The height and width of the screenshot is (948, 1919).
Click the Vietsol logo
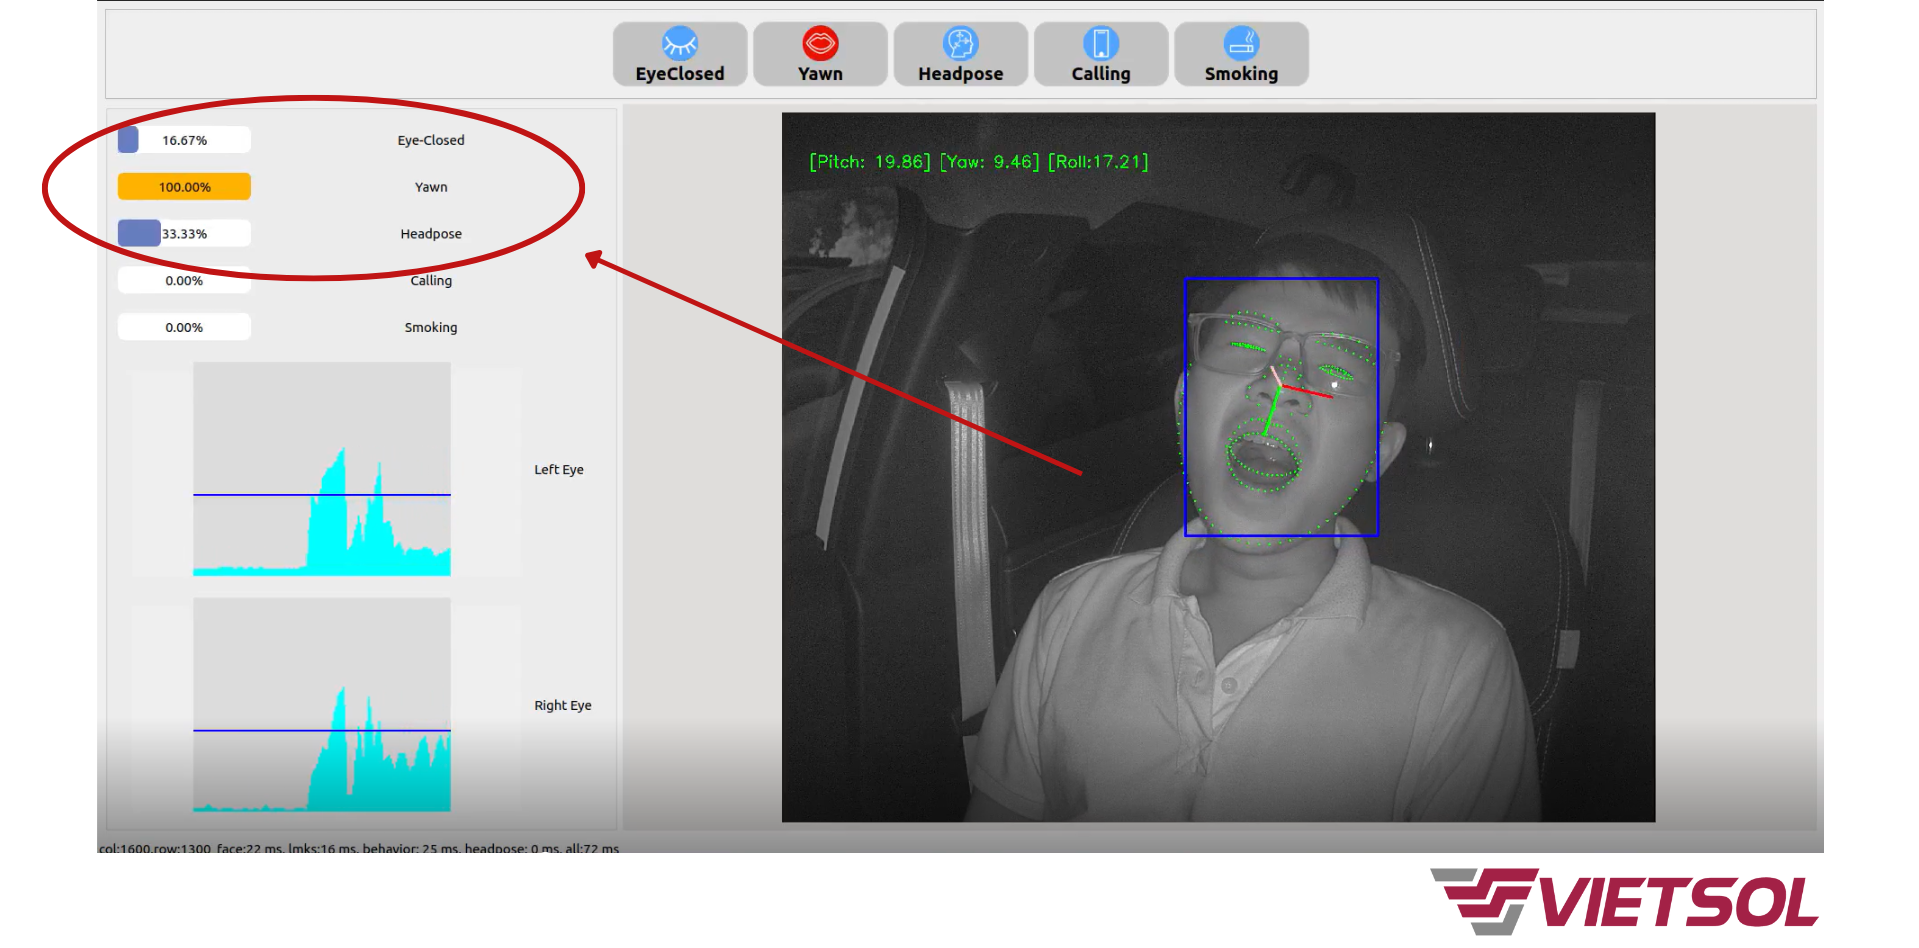click(1625, 901)
